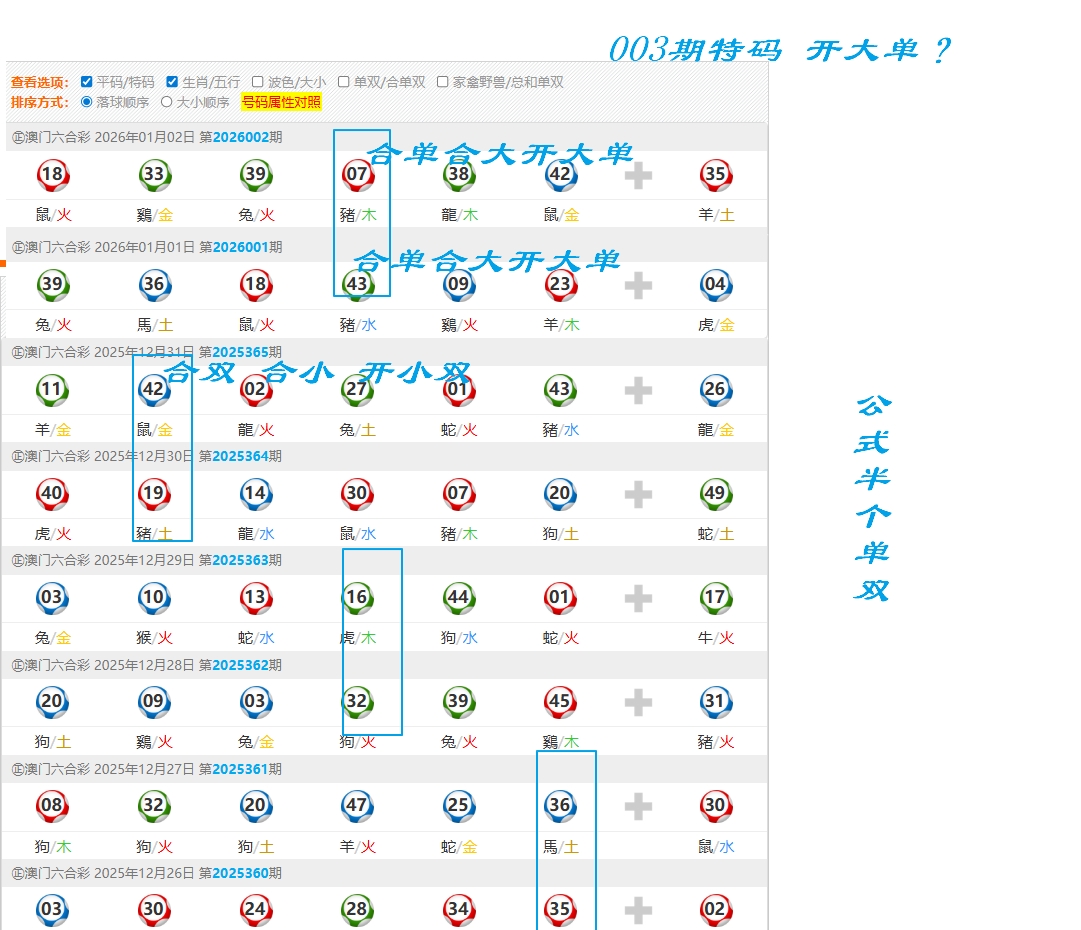Click the green ball number 44
1081x930 pixels.
(459, 598)
